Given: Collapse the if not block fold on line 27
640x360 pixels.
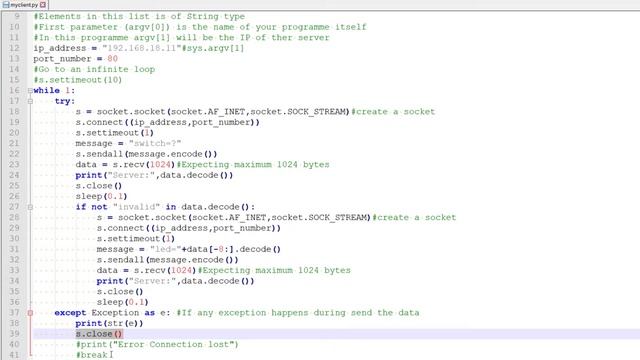Looking at the screenshot, I should click(x=30, y=207).
